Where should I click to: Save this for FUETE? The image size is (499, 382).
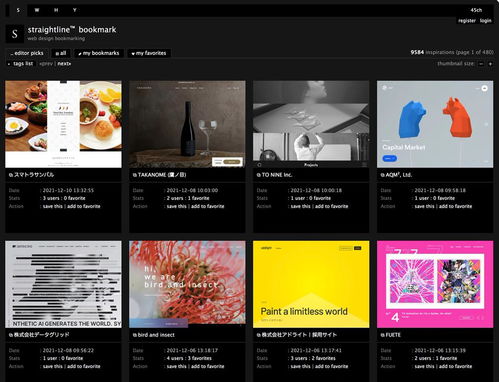[425, 366]
